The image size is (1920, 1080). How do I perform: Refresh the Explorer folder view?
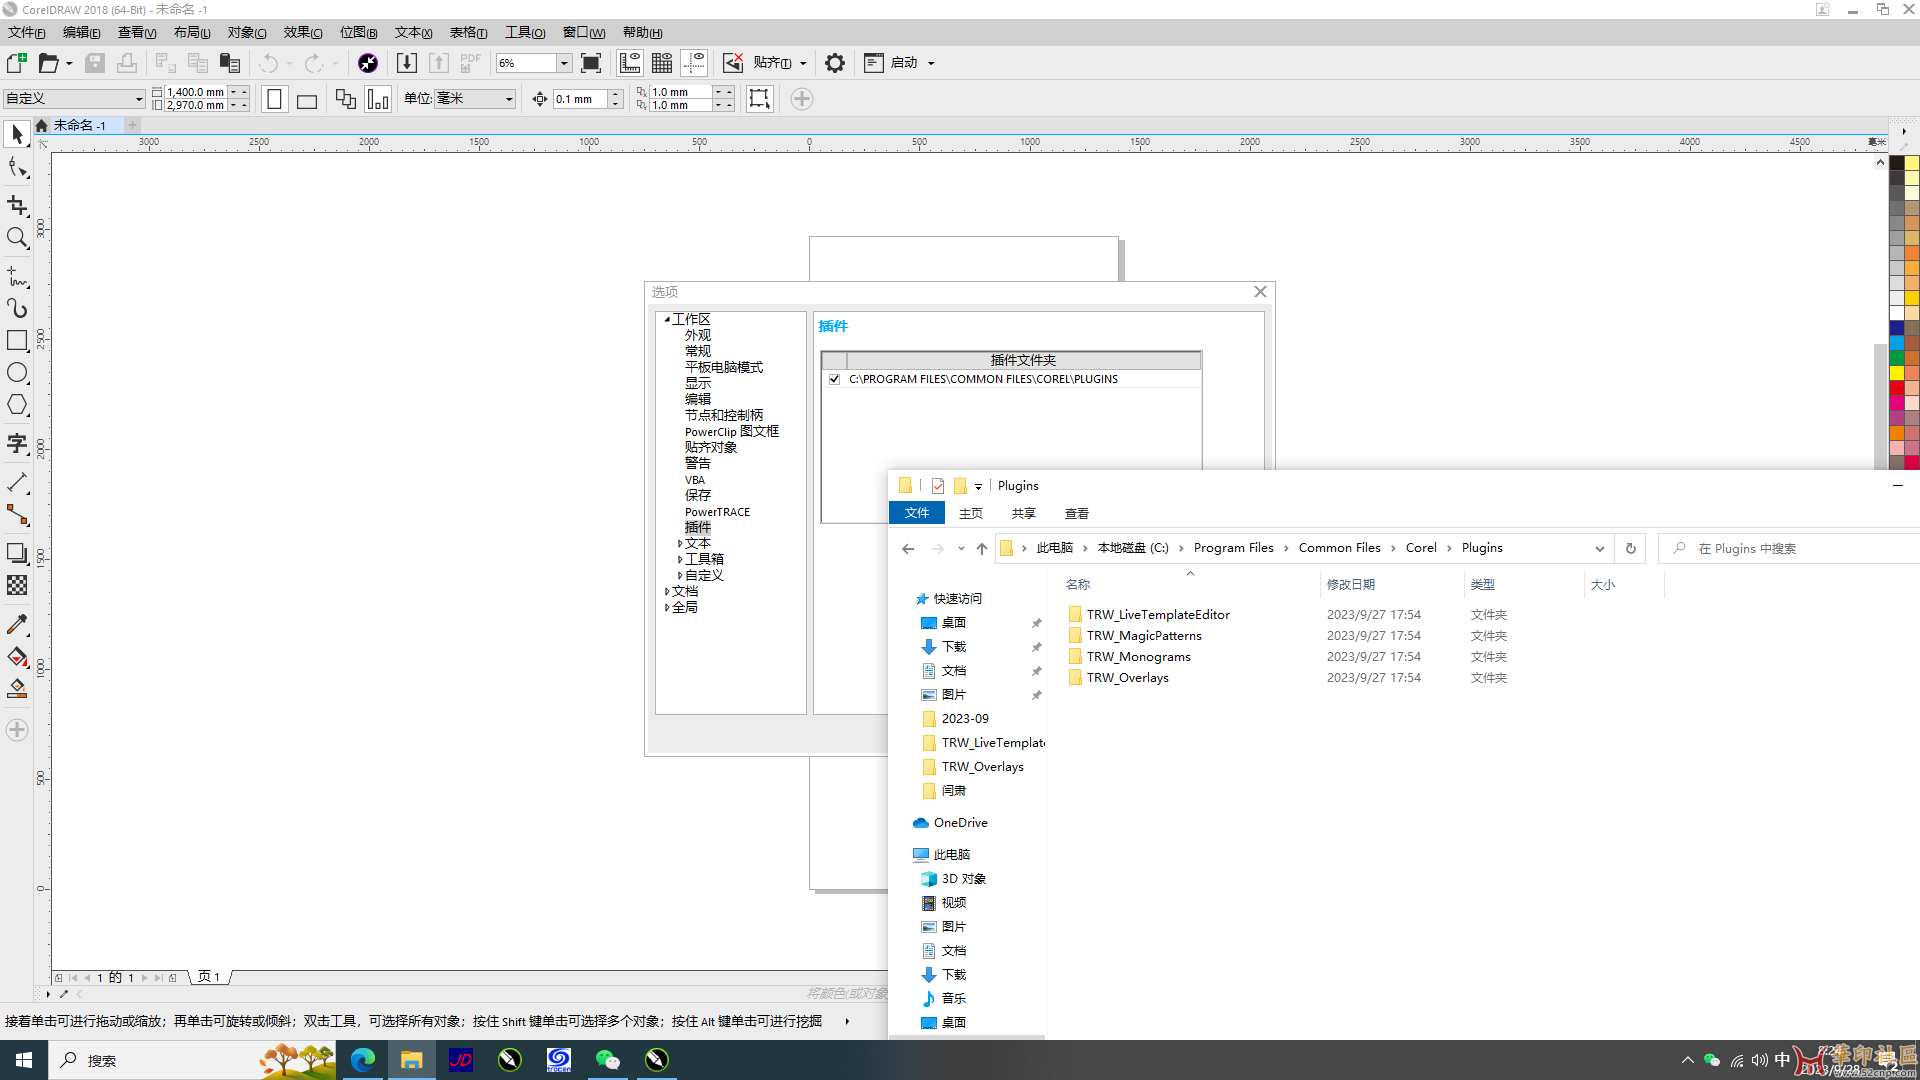(x=1631, y=548)
